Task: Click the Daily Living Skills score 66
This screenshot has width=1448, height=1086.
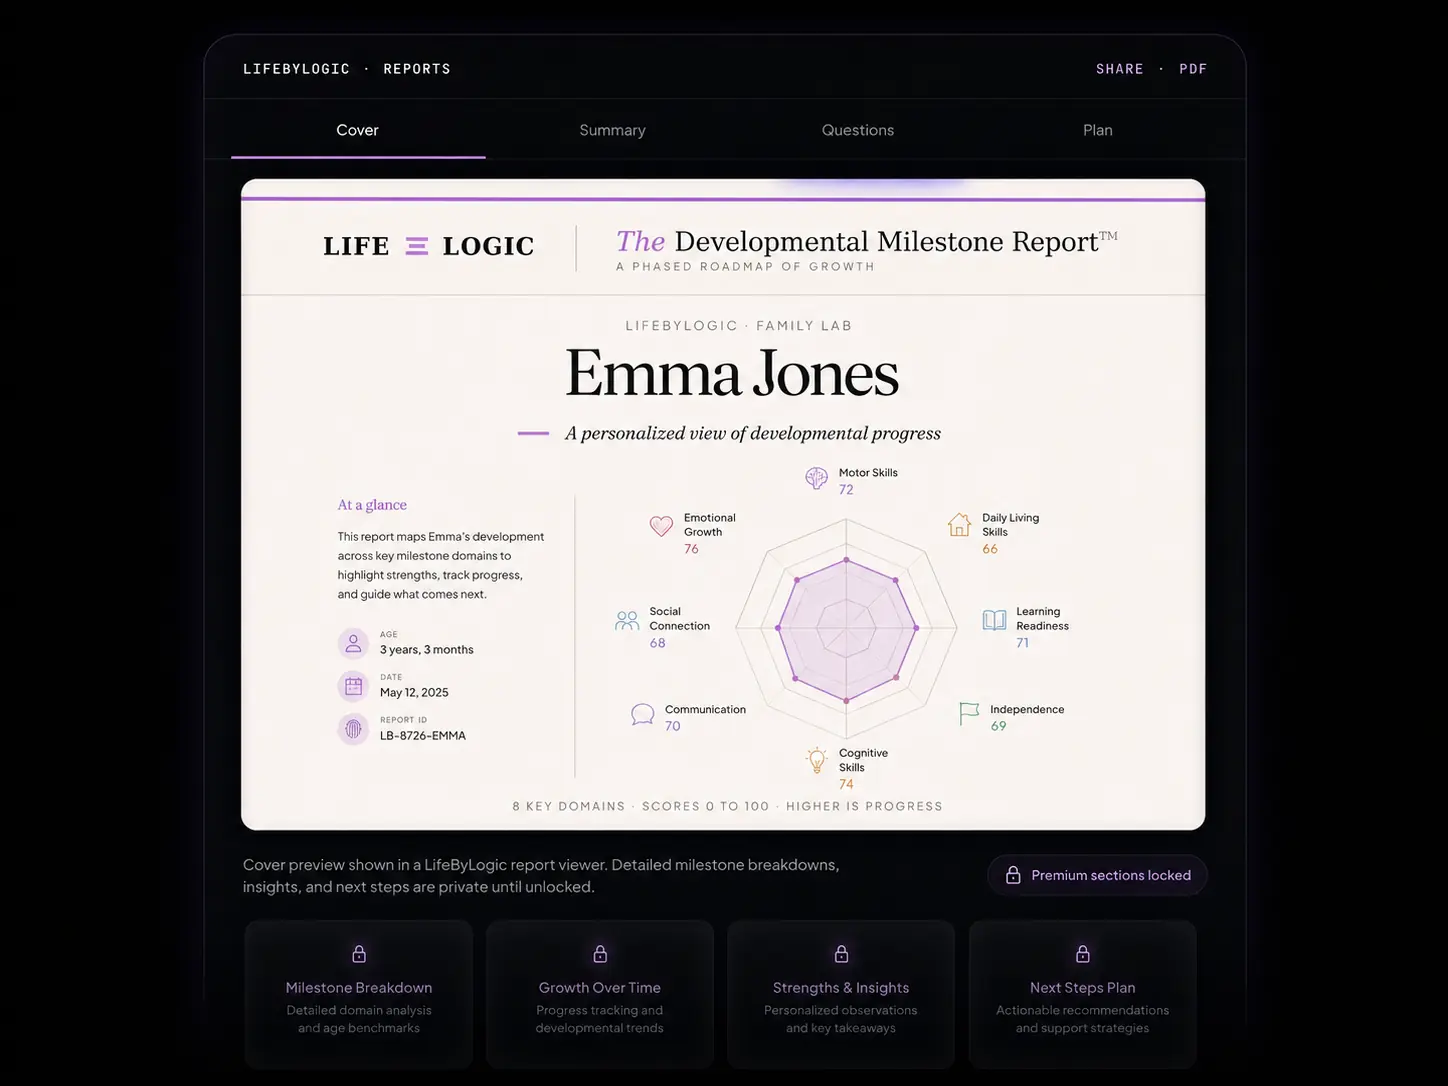Action: pyautogui.click(x=990, y=549)
